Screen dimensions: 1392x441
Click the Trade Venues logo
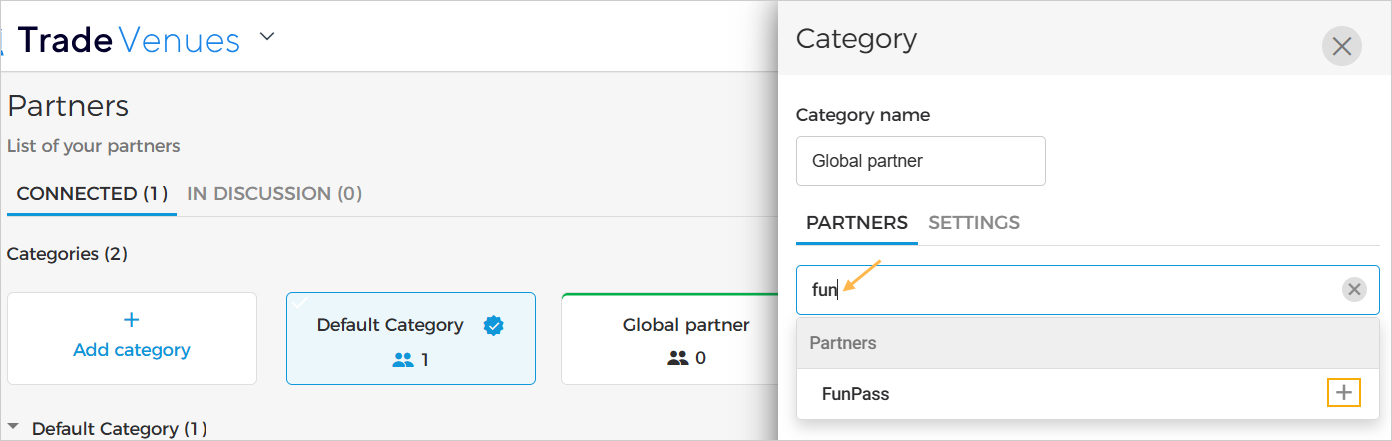pos(128,40)
